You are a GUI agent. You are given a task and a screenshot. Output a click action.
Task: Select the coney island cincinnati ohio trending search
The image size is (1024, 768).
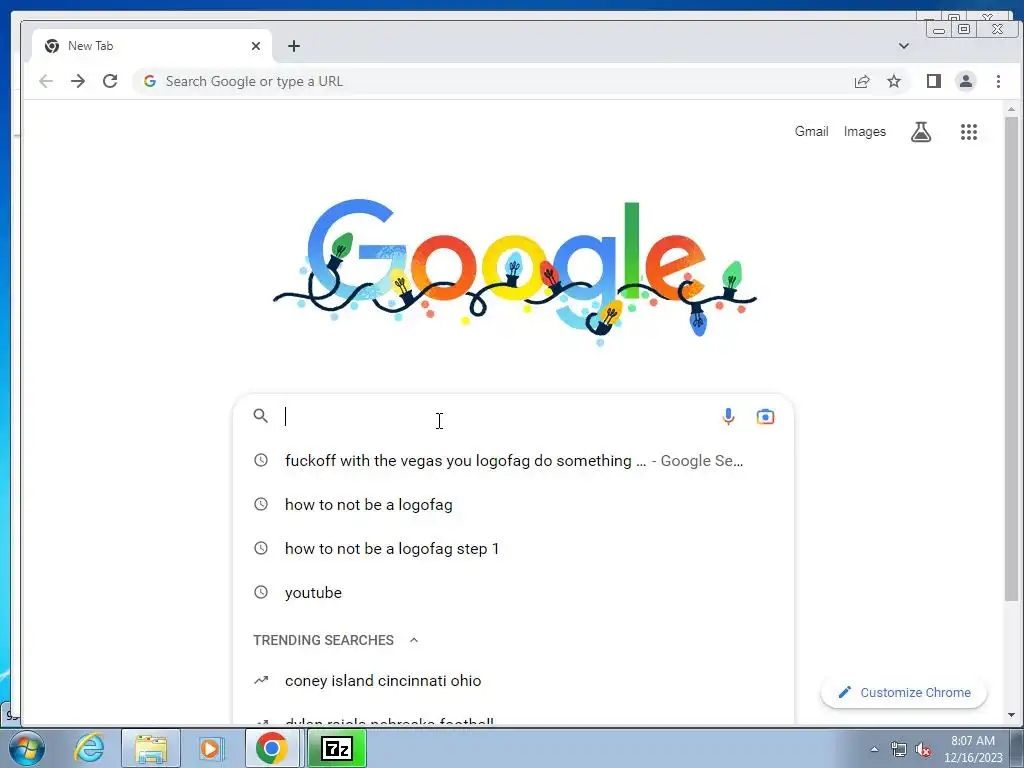point(513,680)
